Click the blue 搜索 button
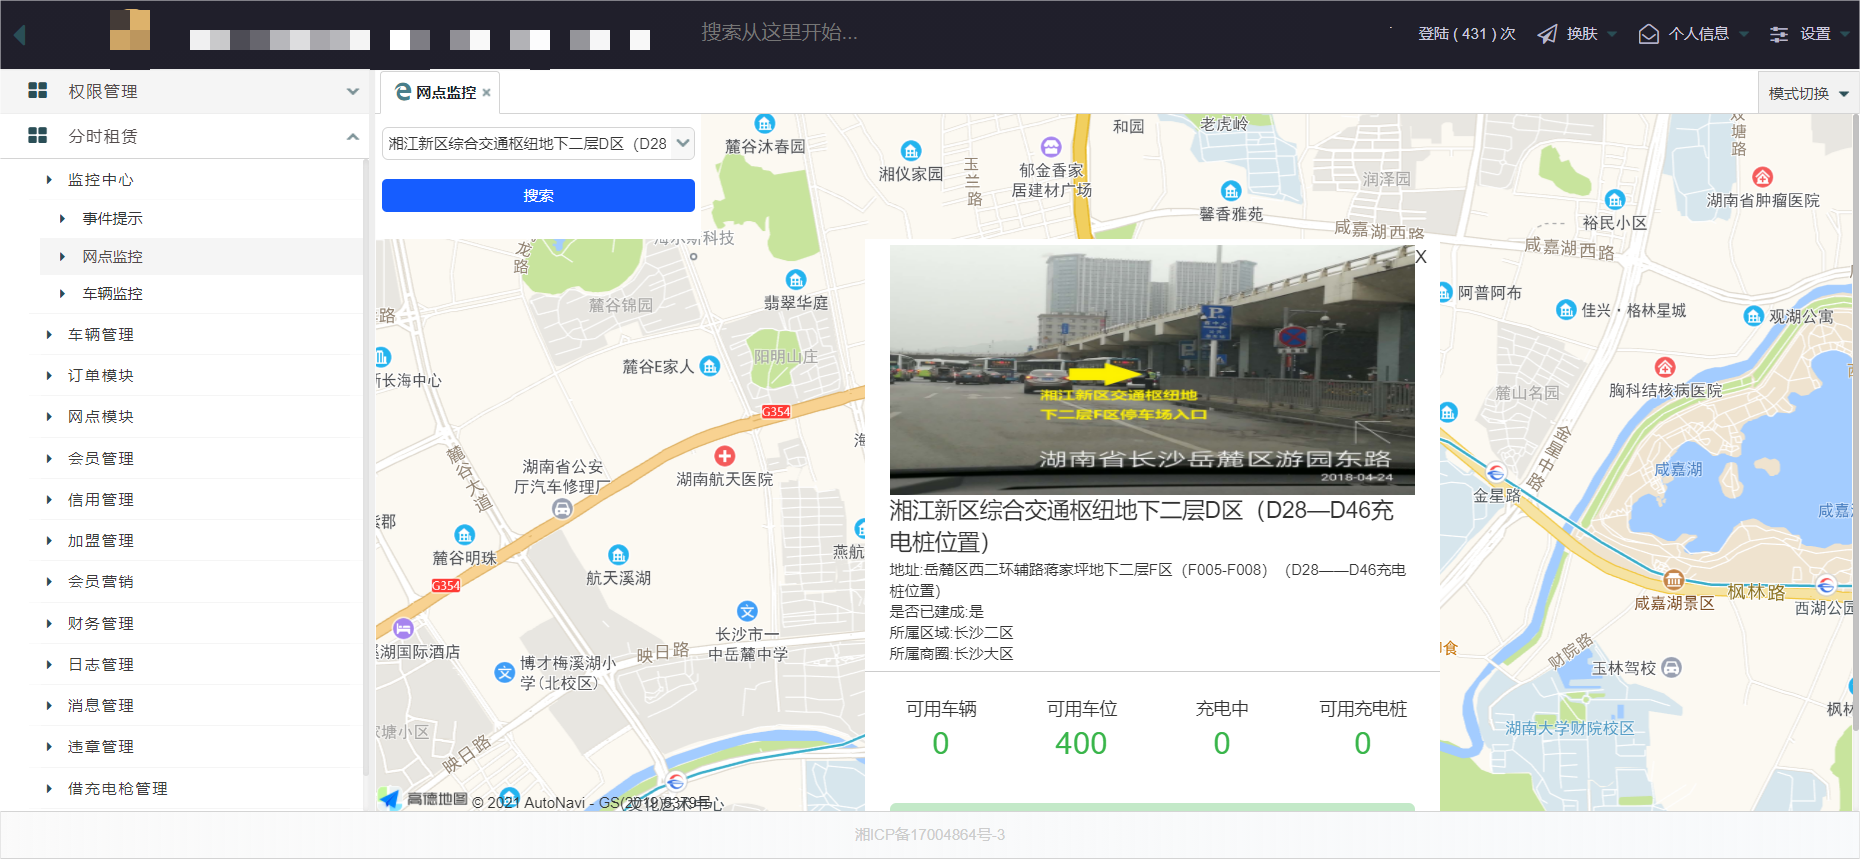This screenshot has width=1860, height=865. click(x=538, y=195)
